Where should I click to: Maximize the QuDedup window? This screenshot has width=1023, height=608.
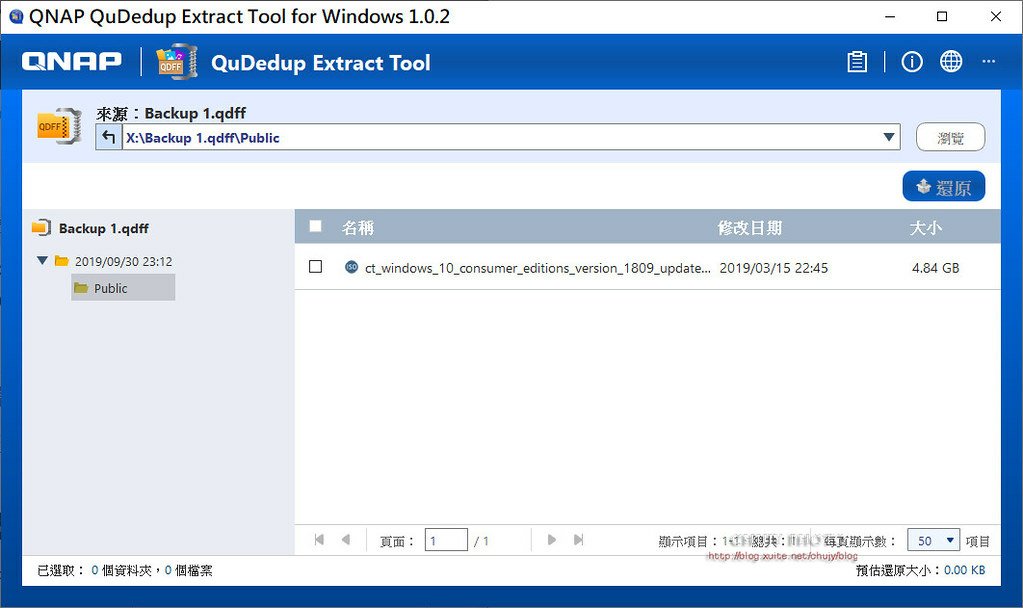[x=941, y=16]
